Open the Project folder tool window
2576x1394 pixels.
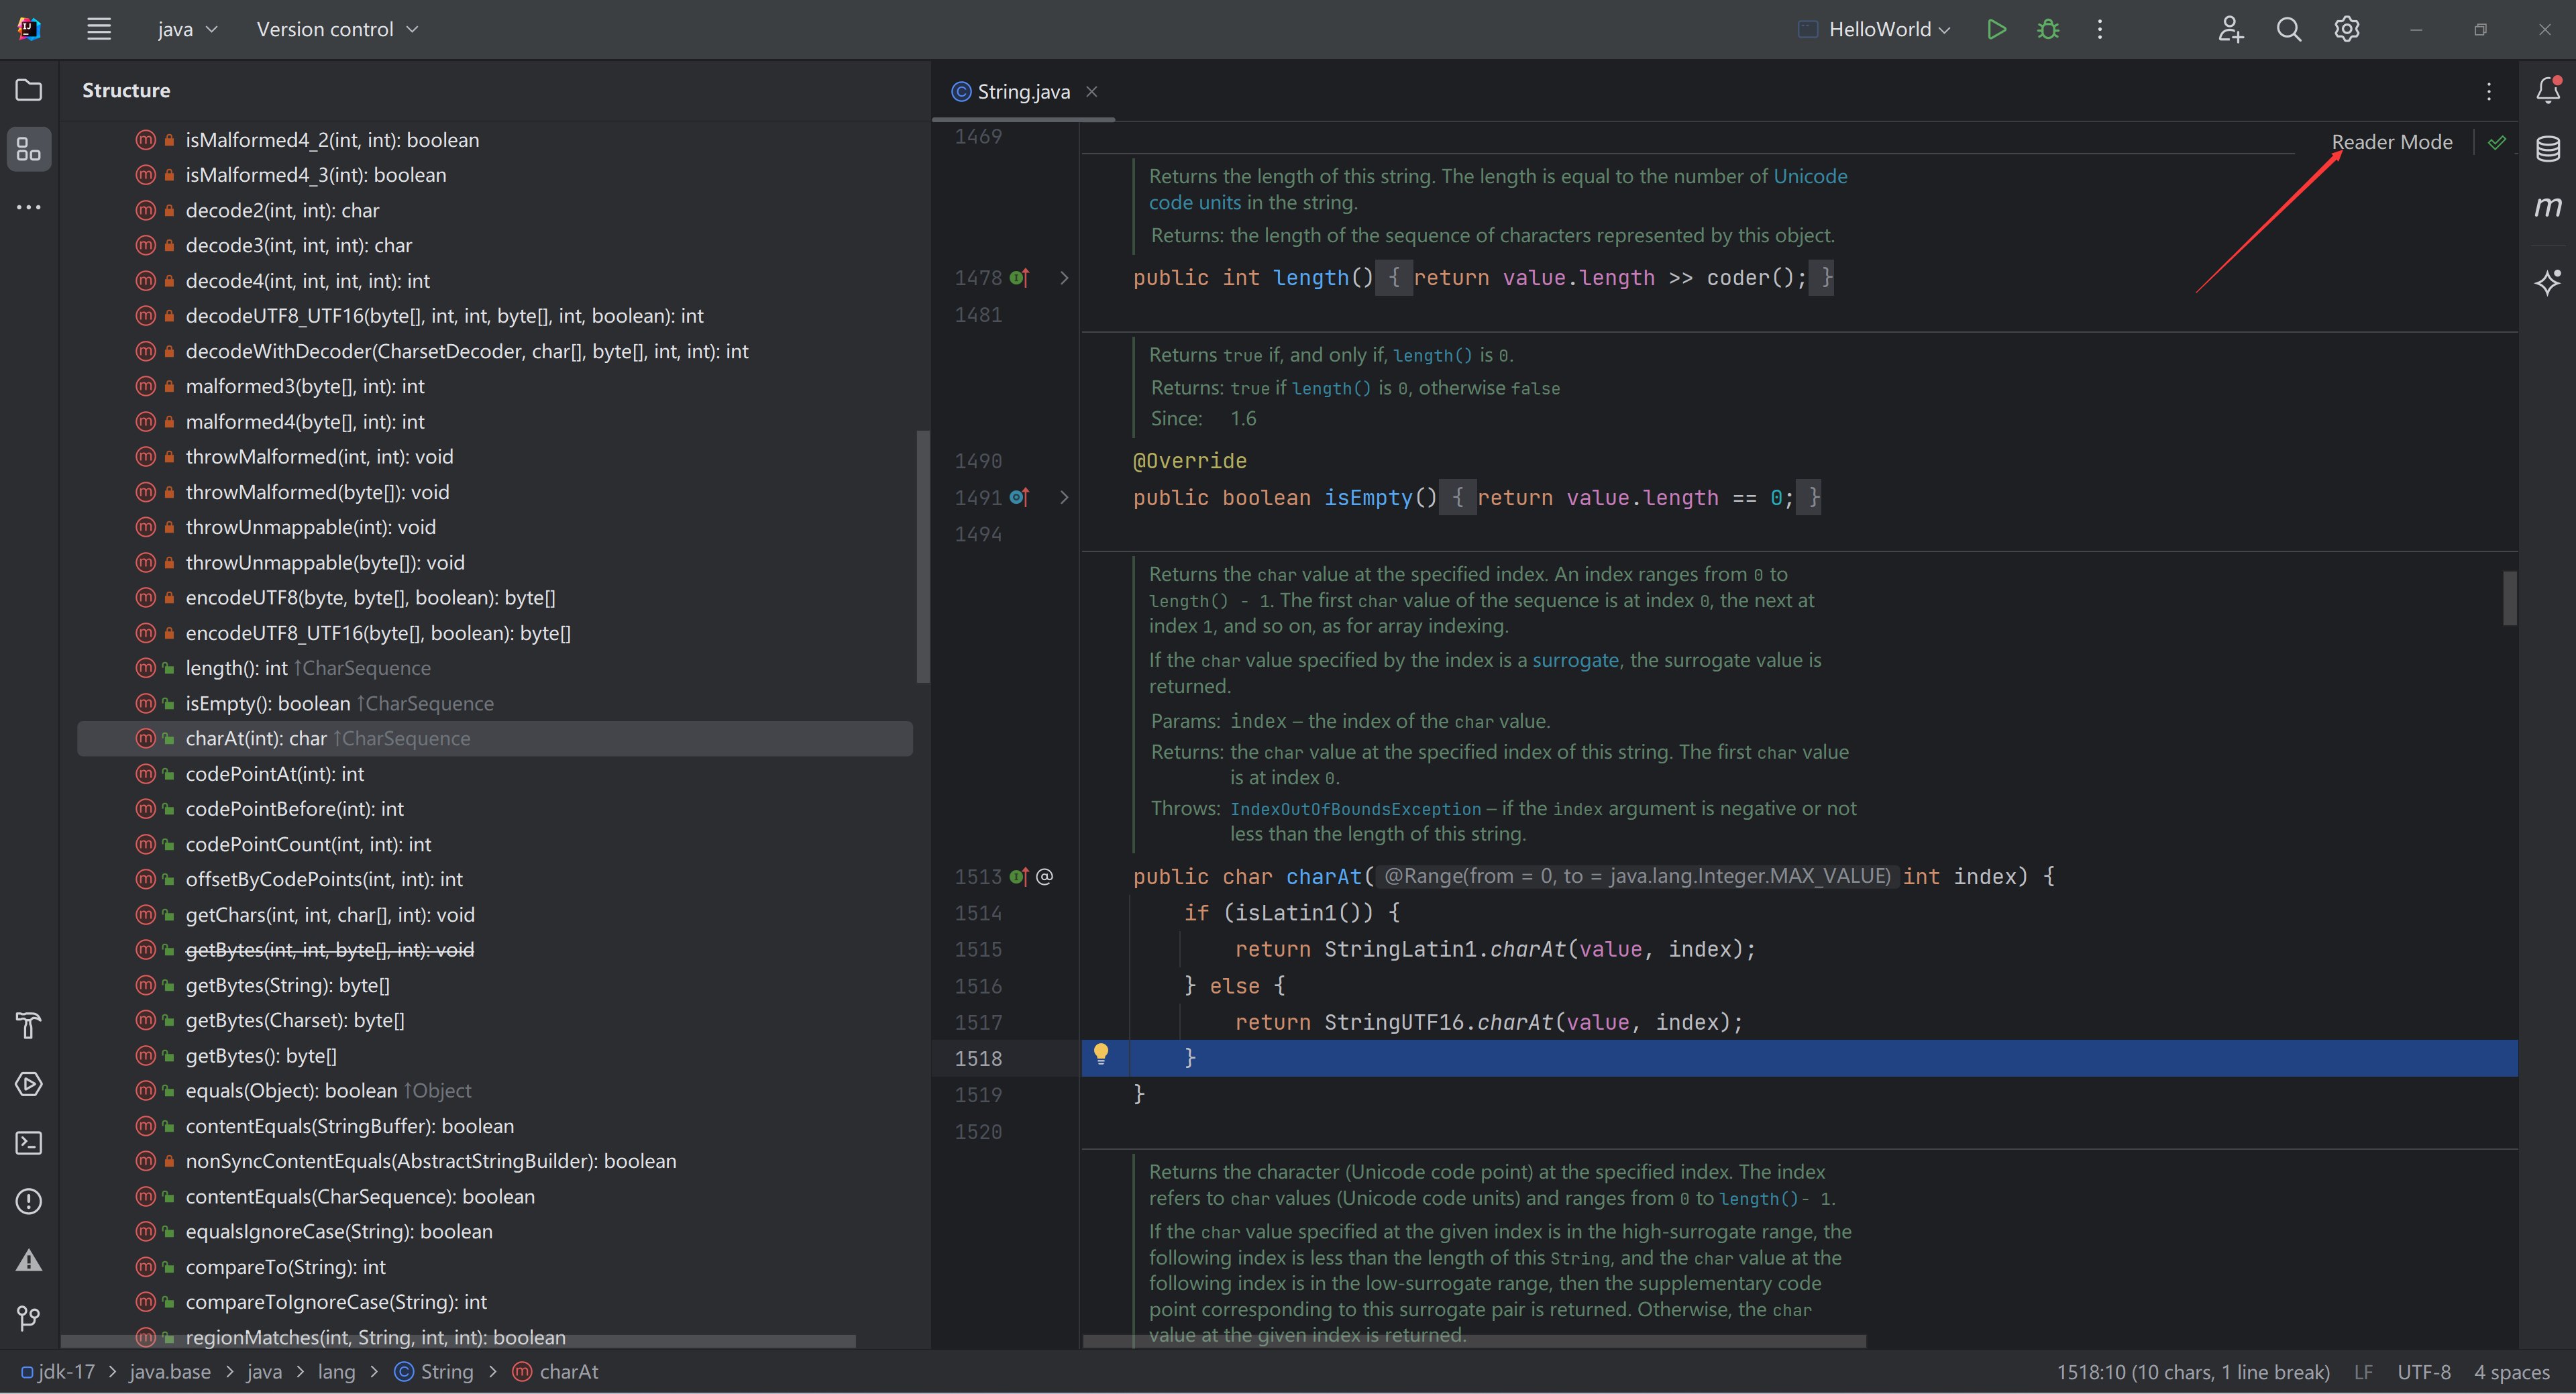(29, 90)
